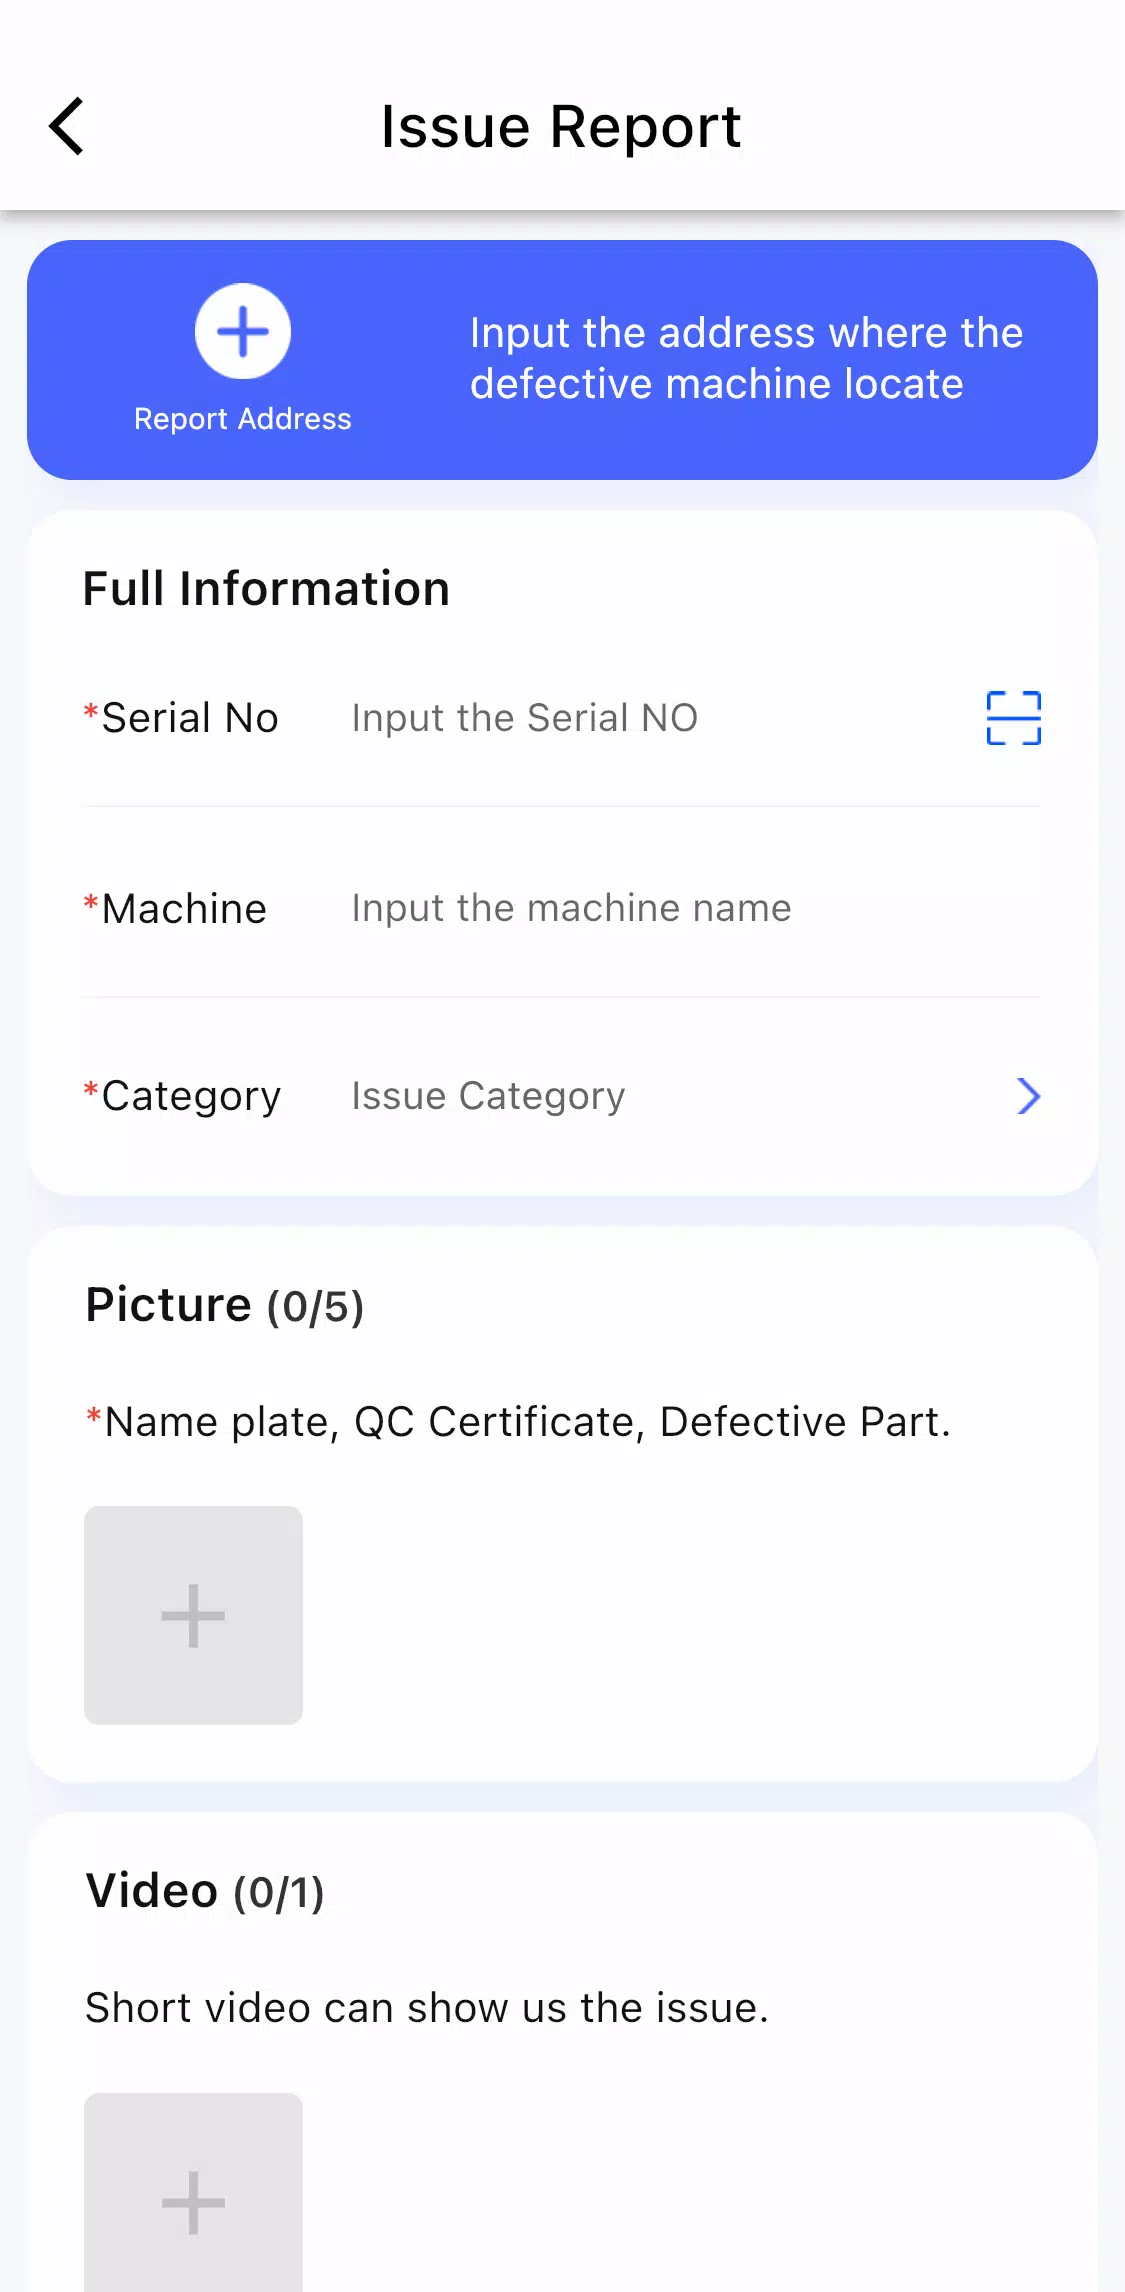This screenshot has height=2292, width=1125.
Task: Tap the Video (0/1) section heading
Action: pos(205,1891)
